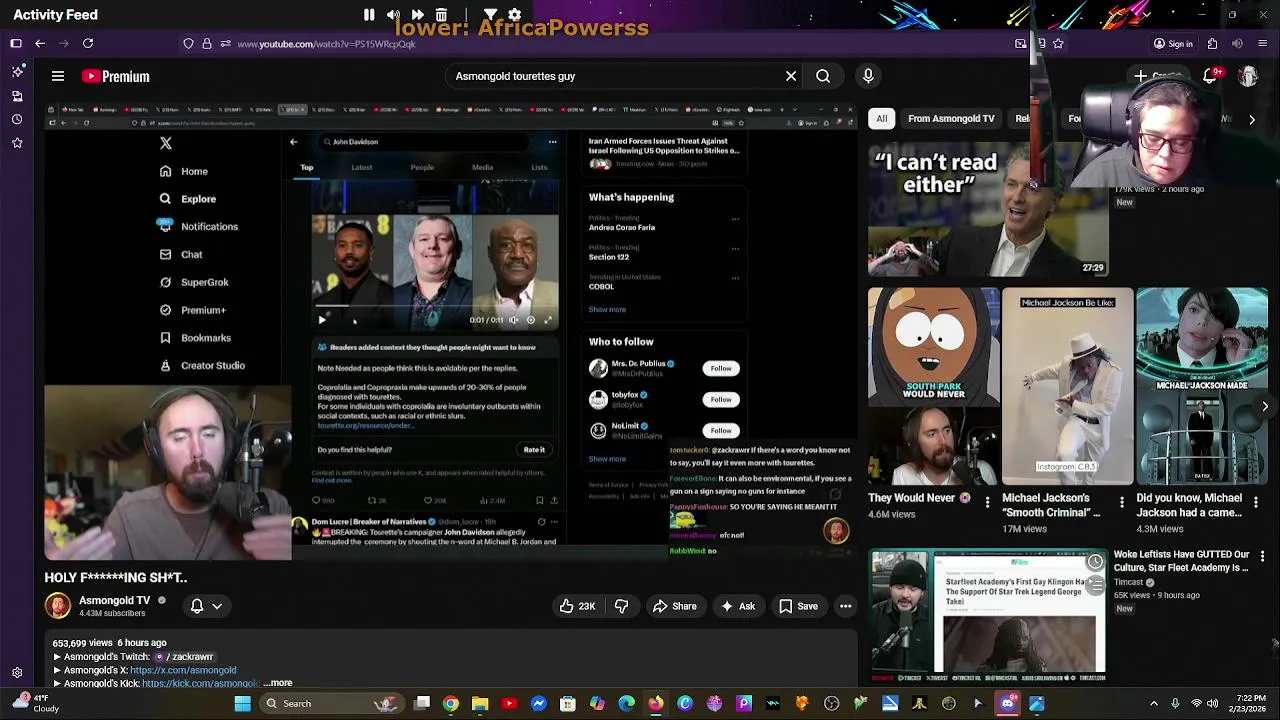Pause the Activity Feed
Image resolution: width=1280 pixels, height=720 pixels.
[x=369, y=15]
